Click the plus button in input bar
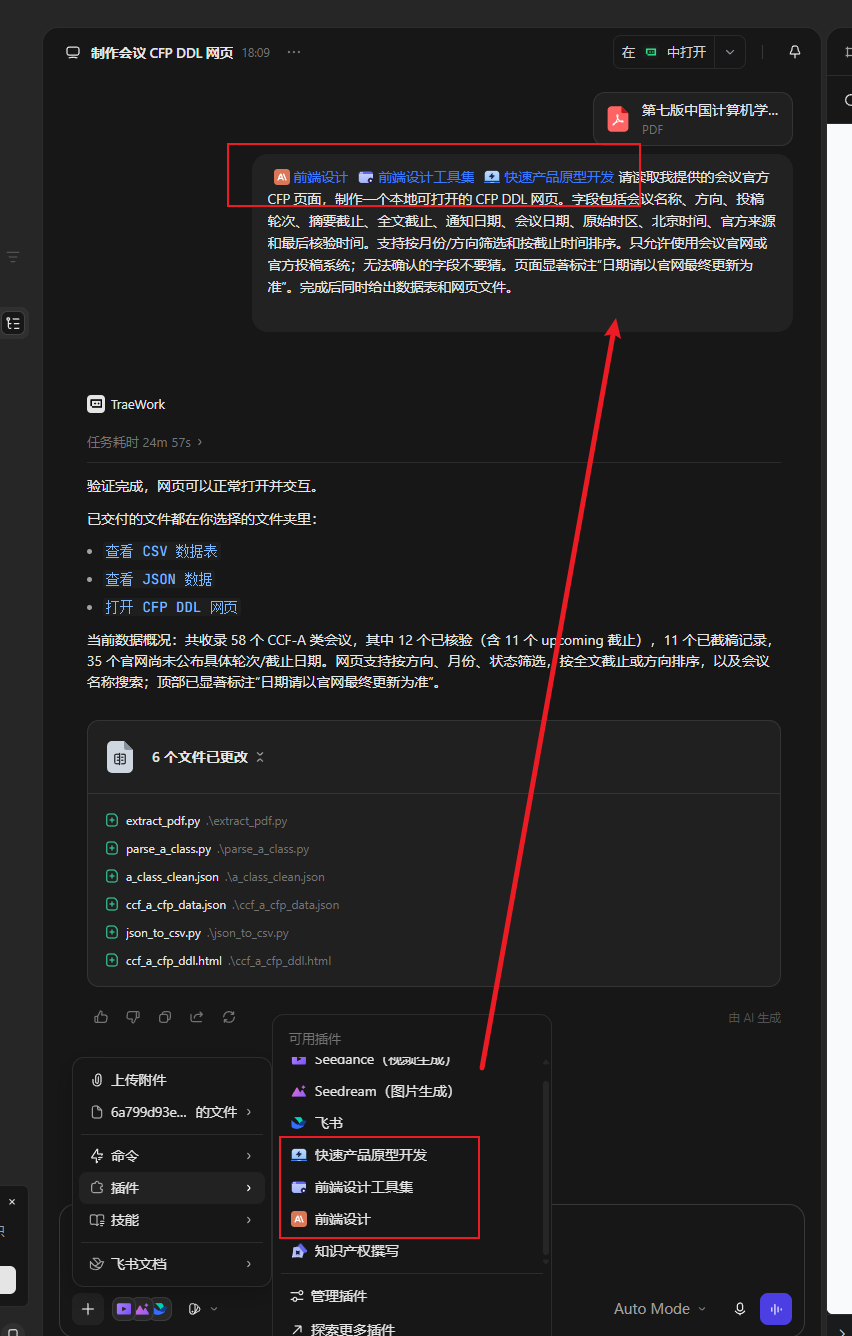Screen dimensions: 852x1336 tap(88, 1308)
